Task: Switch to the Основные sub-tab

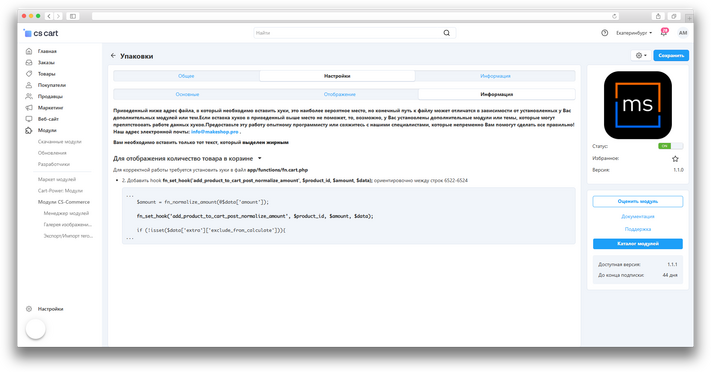Action: (x=187, y=94)
